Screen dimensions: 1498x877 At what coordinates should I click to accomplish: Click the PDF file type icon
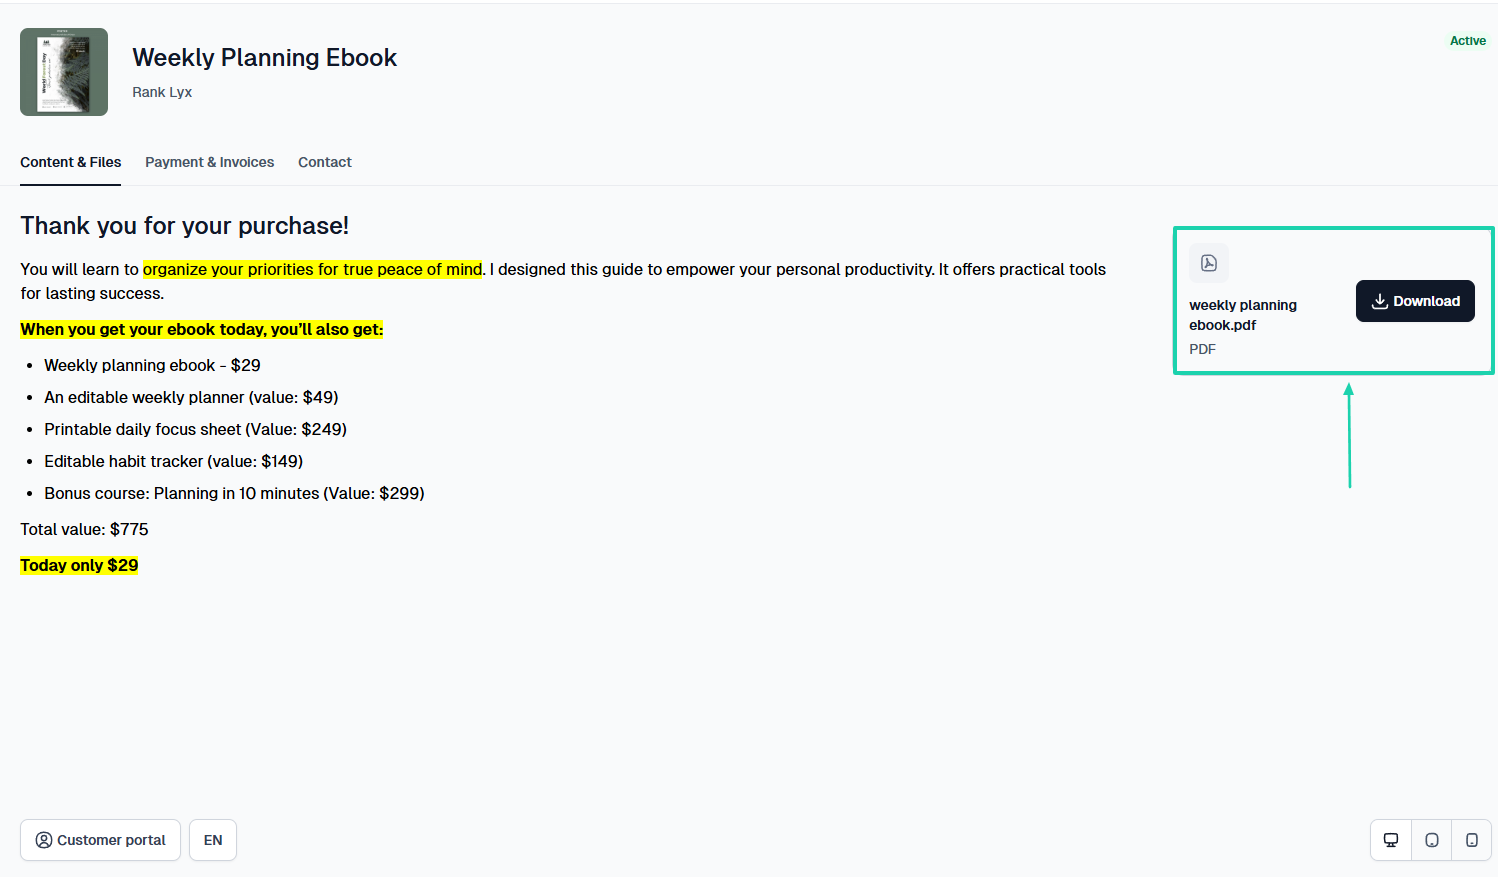pos(1209,263)
